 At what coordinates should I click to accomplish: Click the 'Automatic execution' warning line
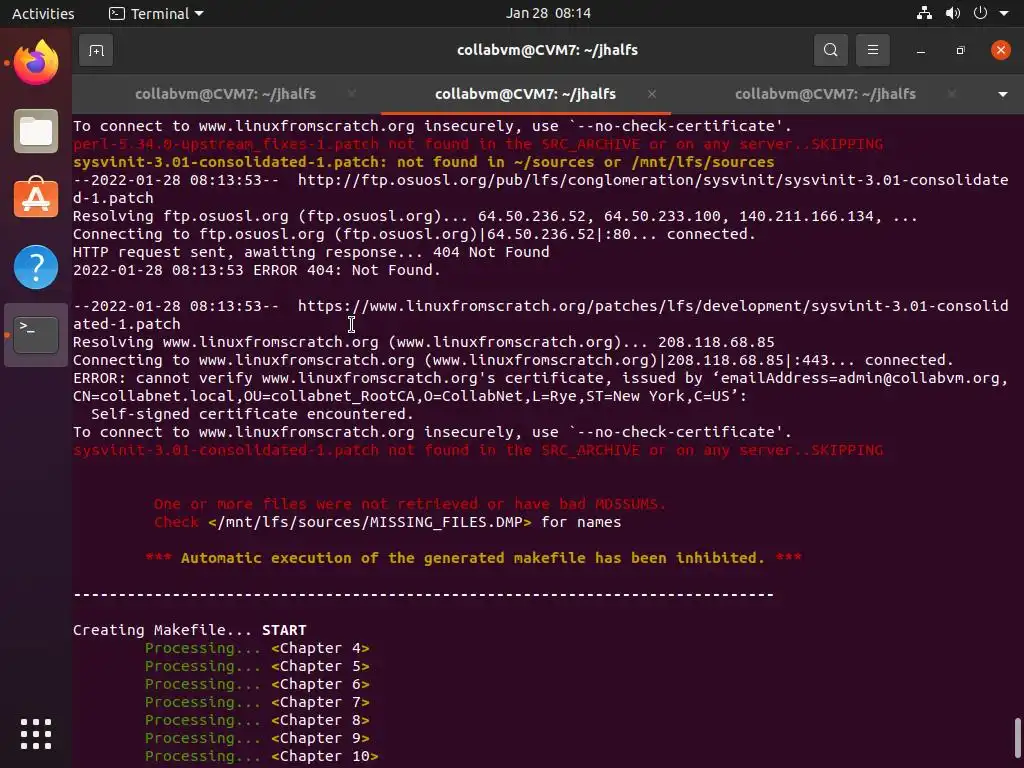[x=473, y=558]
